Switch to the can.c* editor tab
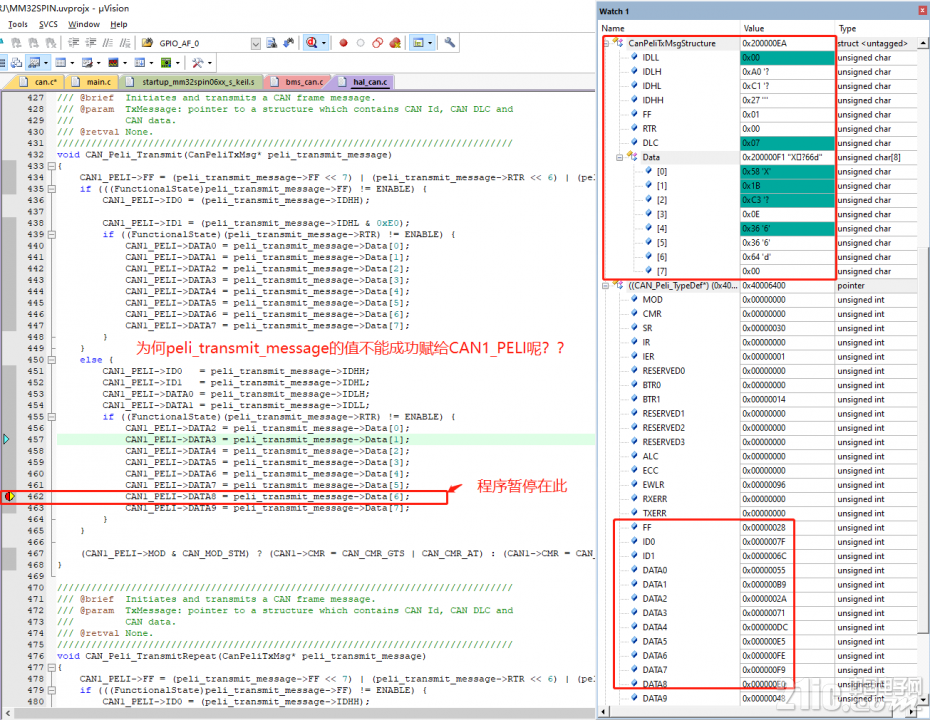Screen dimensions: 930x720 [x=39, y=82]
